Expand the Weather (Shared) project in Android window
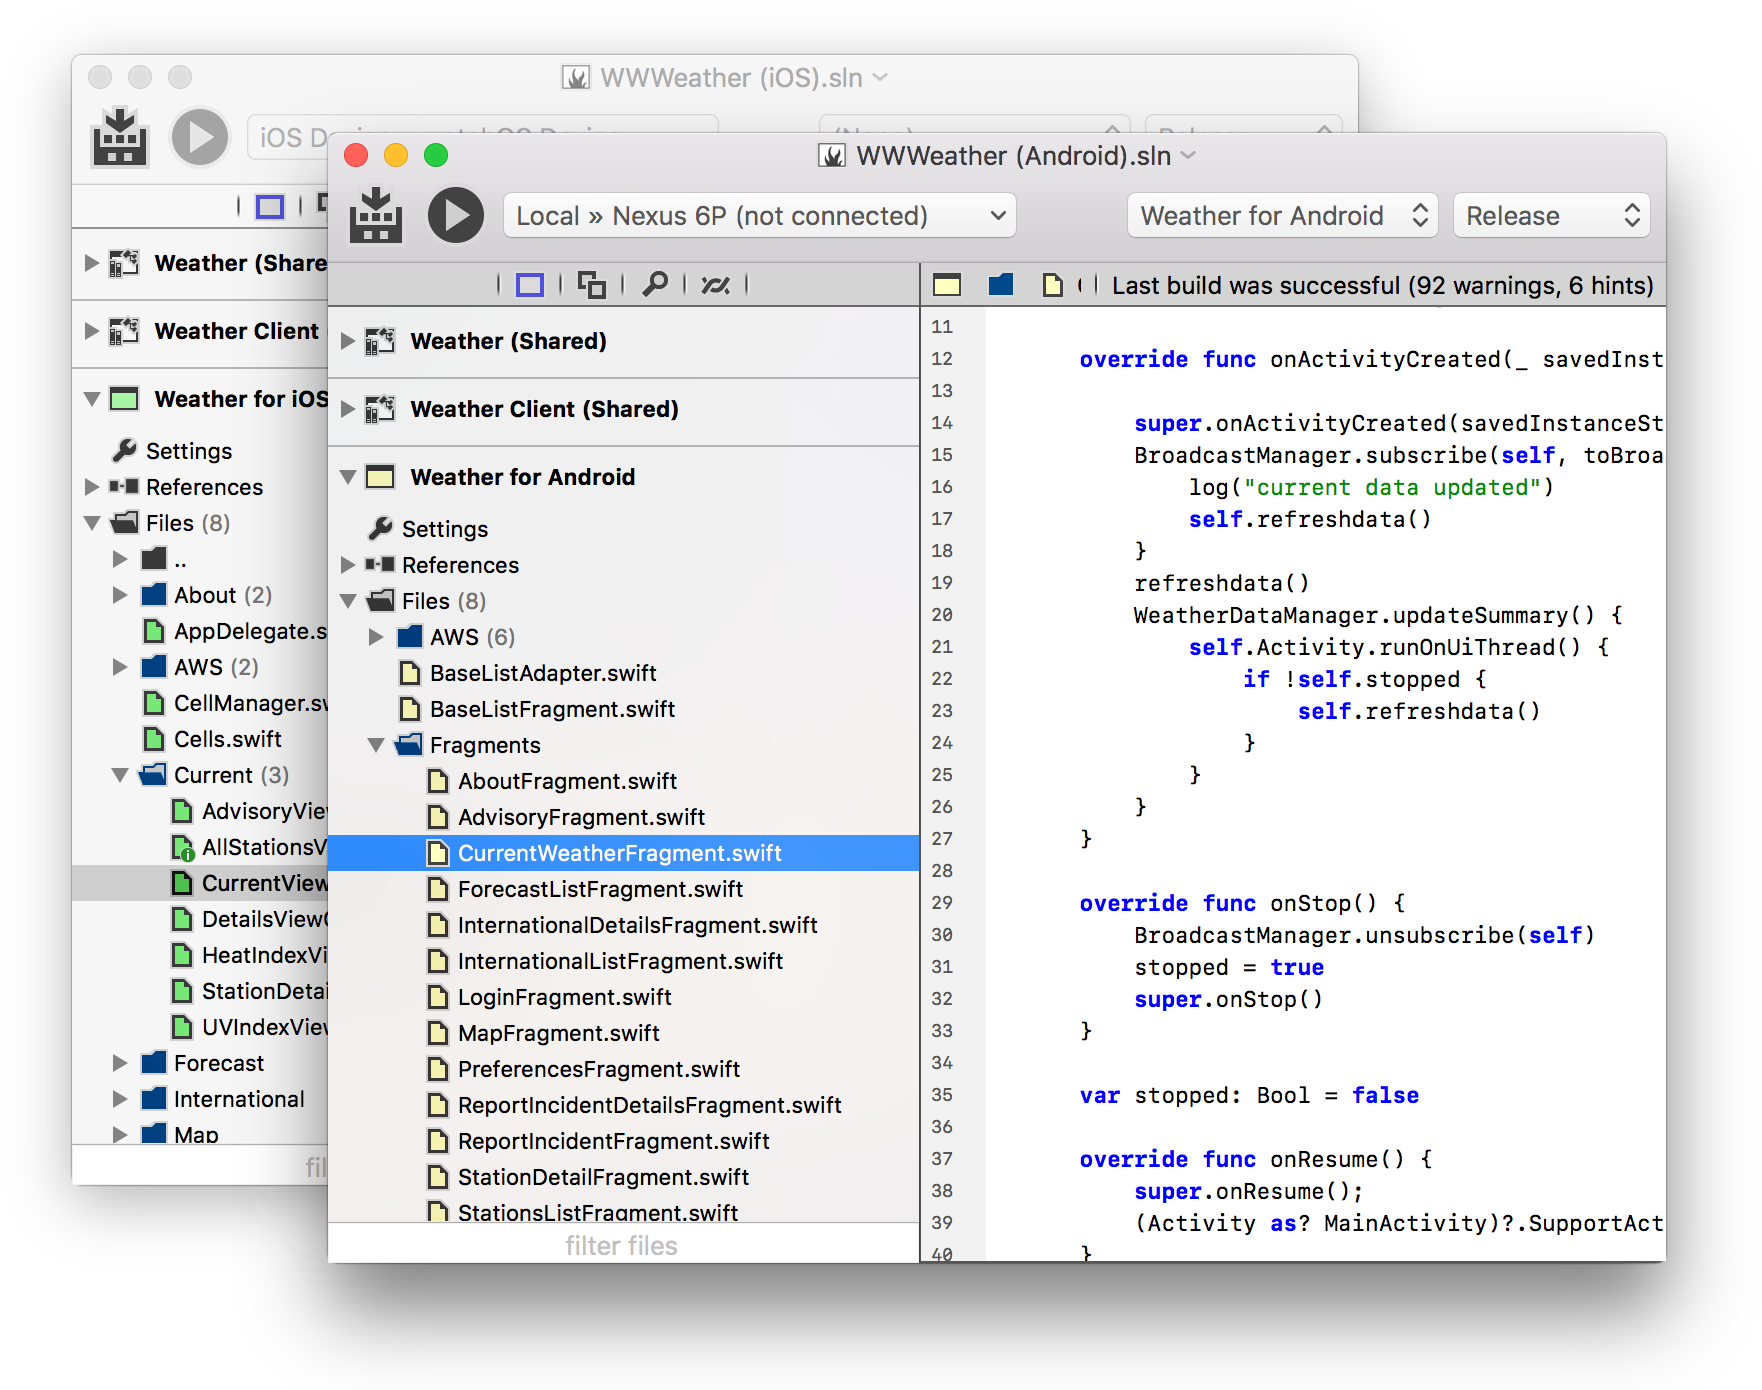Viewport: 1762px width, 1390px height. (x=348, y=341)
